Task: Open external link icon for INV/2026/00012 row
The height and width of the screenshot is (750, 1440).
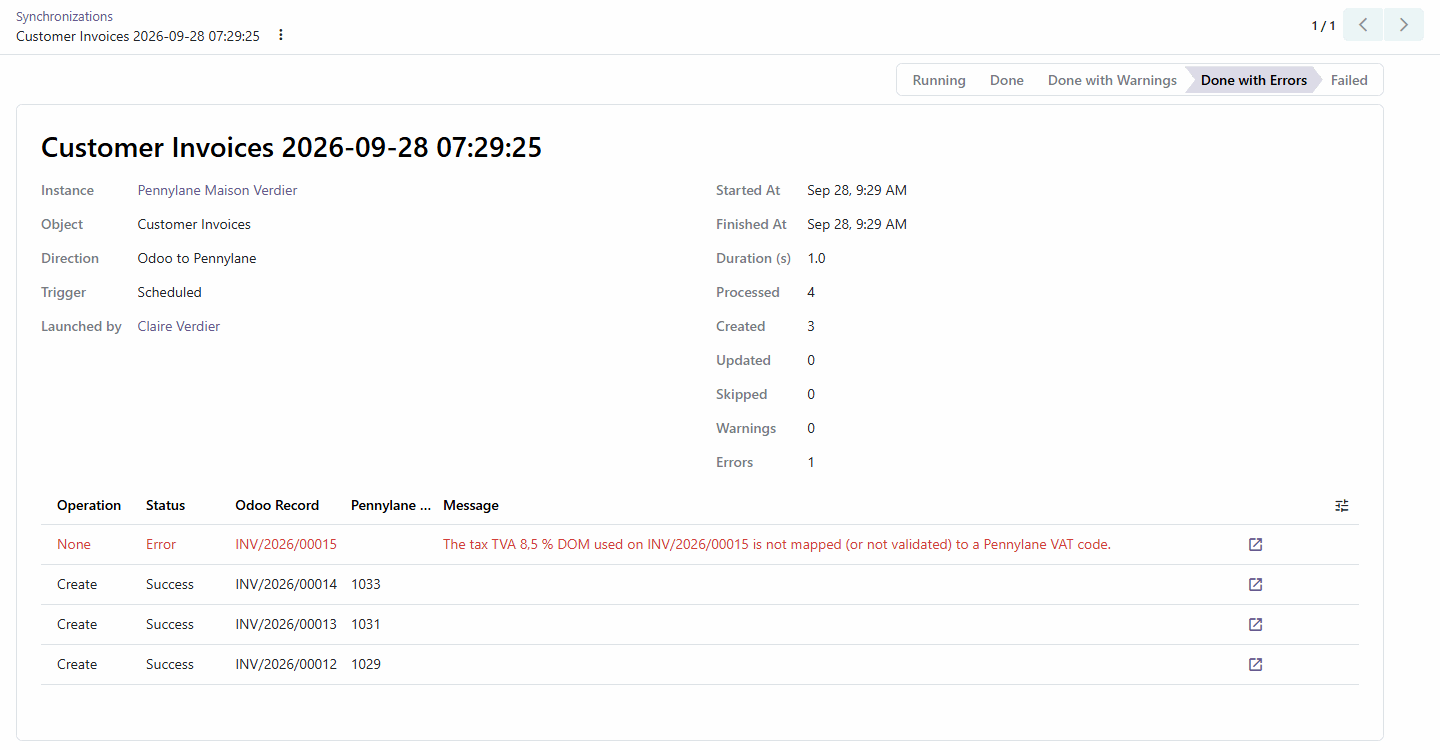Action: tap(1256, 665)
